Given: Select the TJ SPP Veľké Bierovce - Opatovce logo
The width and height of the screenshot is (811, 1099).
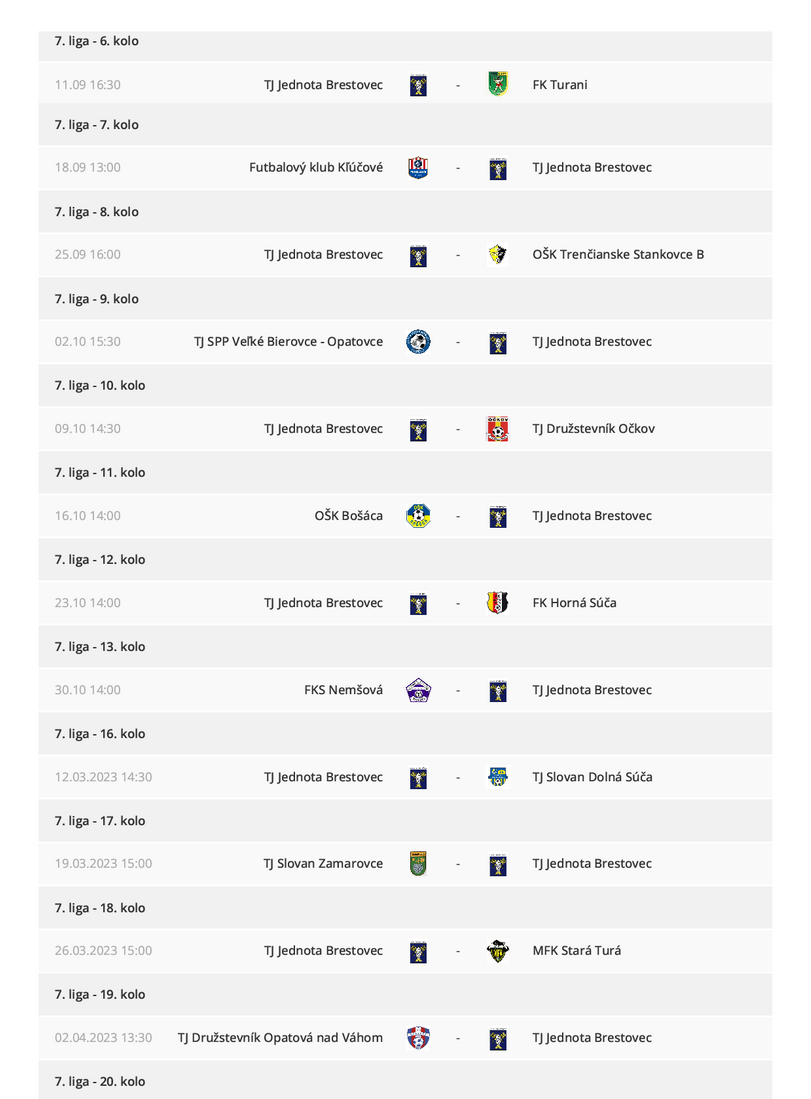Looking at the screenshot, I should click(418, 341).
